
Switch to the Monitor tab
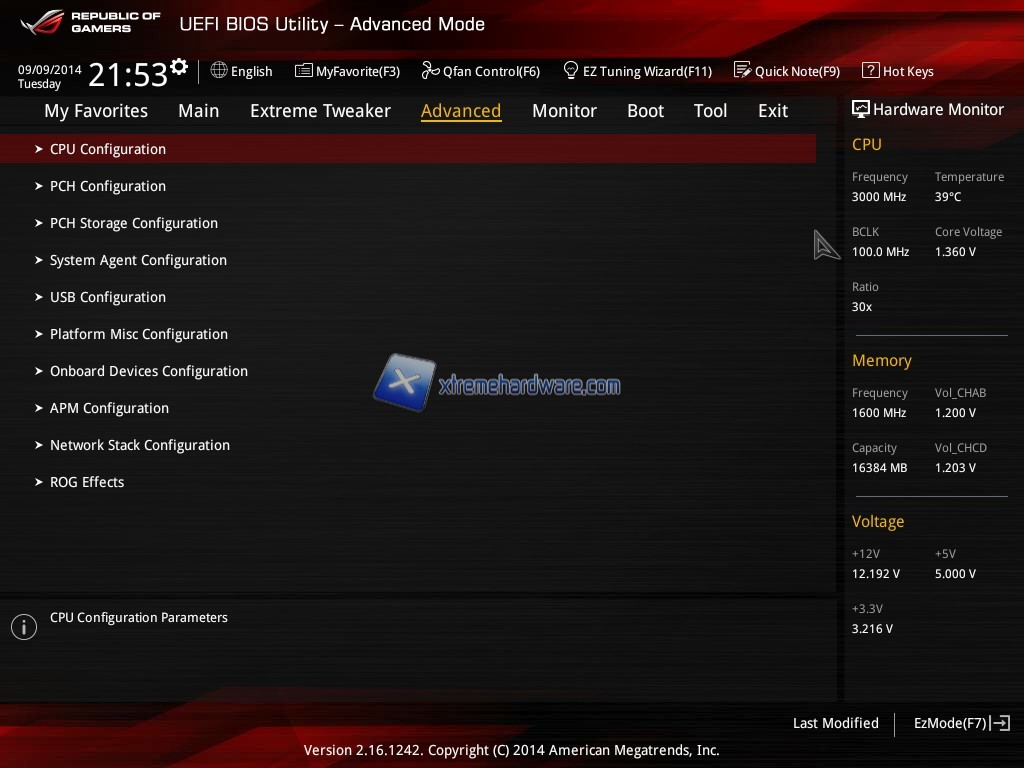pos(564,111)
